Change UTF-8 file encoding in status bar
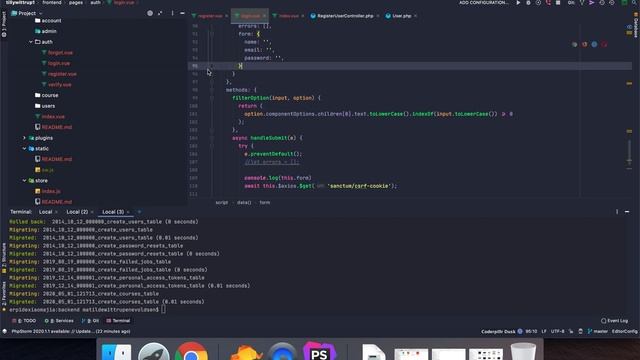Image resolution: width=640 pixels, height=360 pixels. pos(558,331)
